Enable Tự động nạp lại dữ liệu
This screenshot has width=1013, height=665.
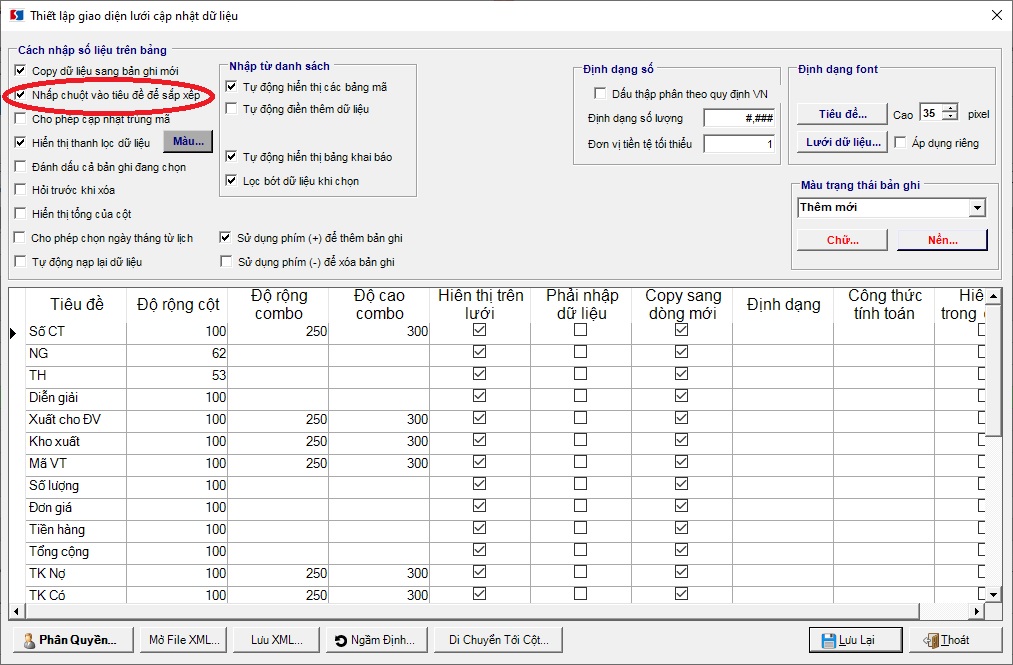21,261
